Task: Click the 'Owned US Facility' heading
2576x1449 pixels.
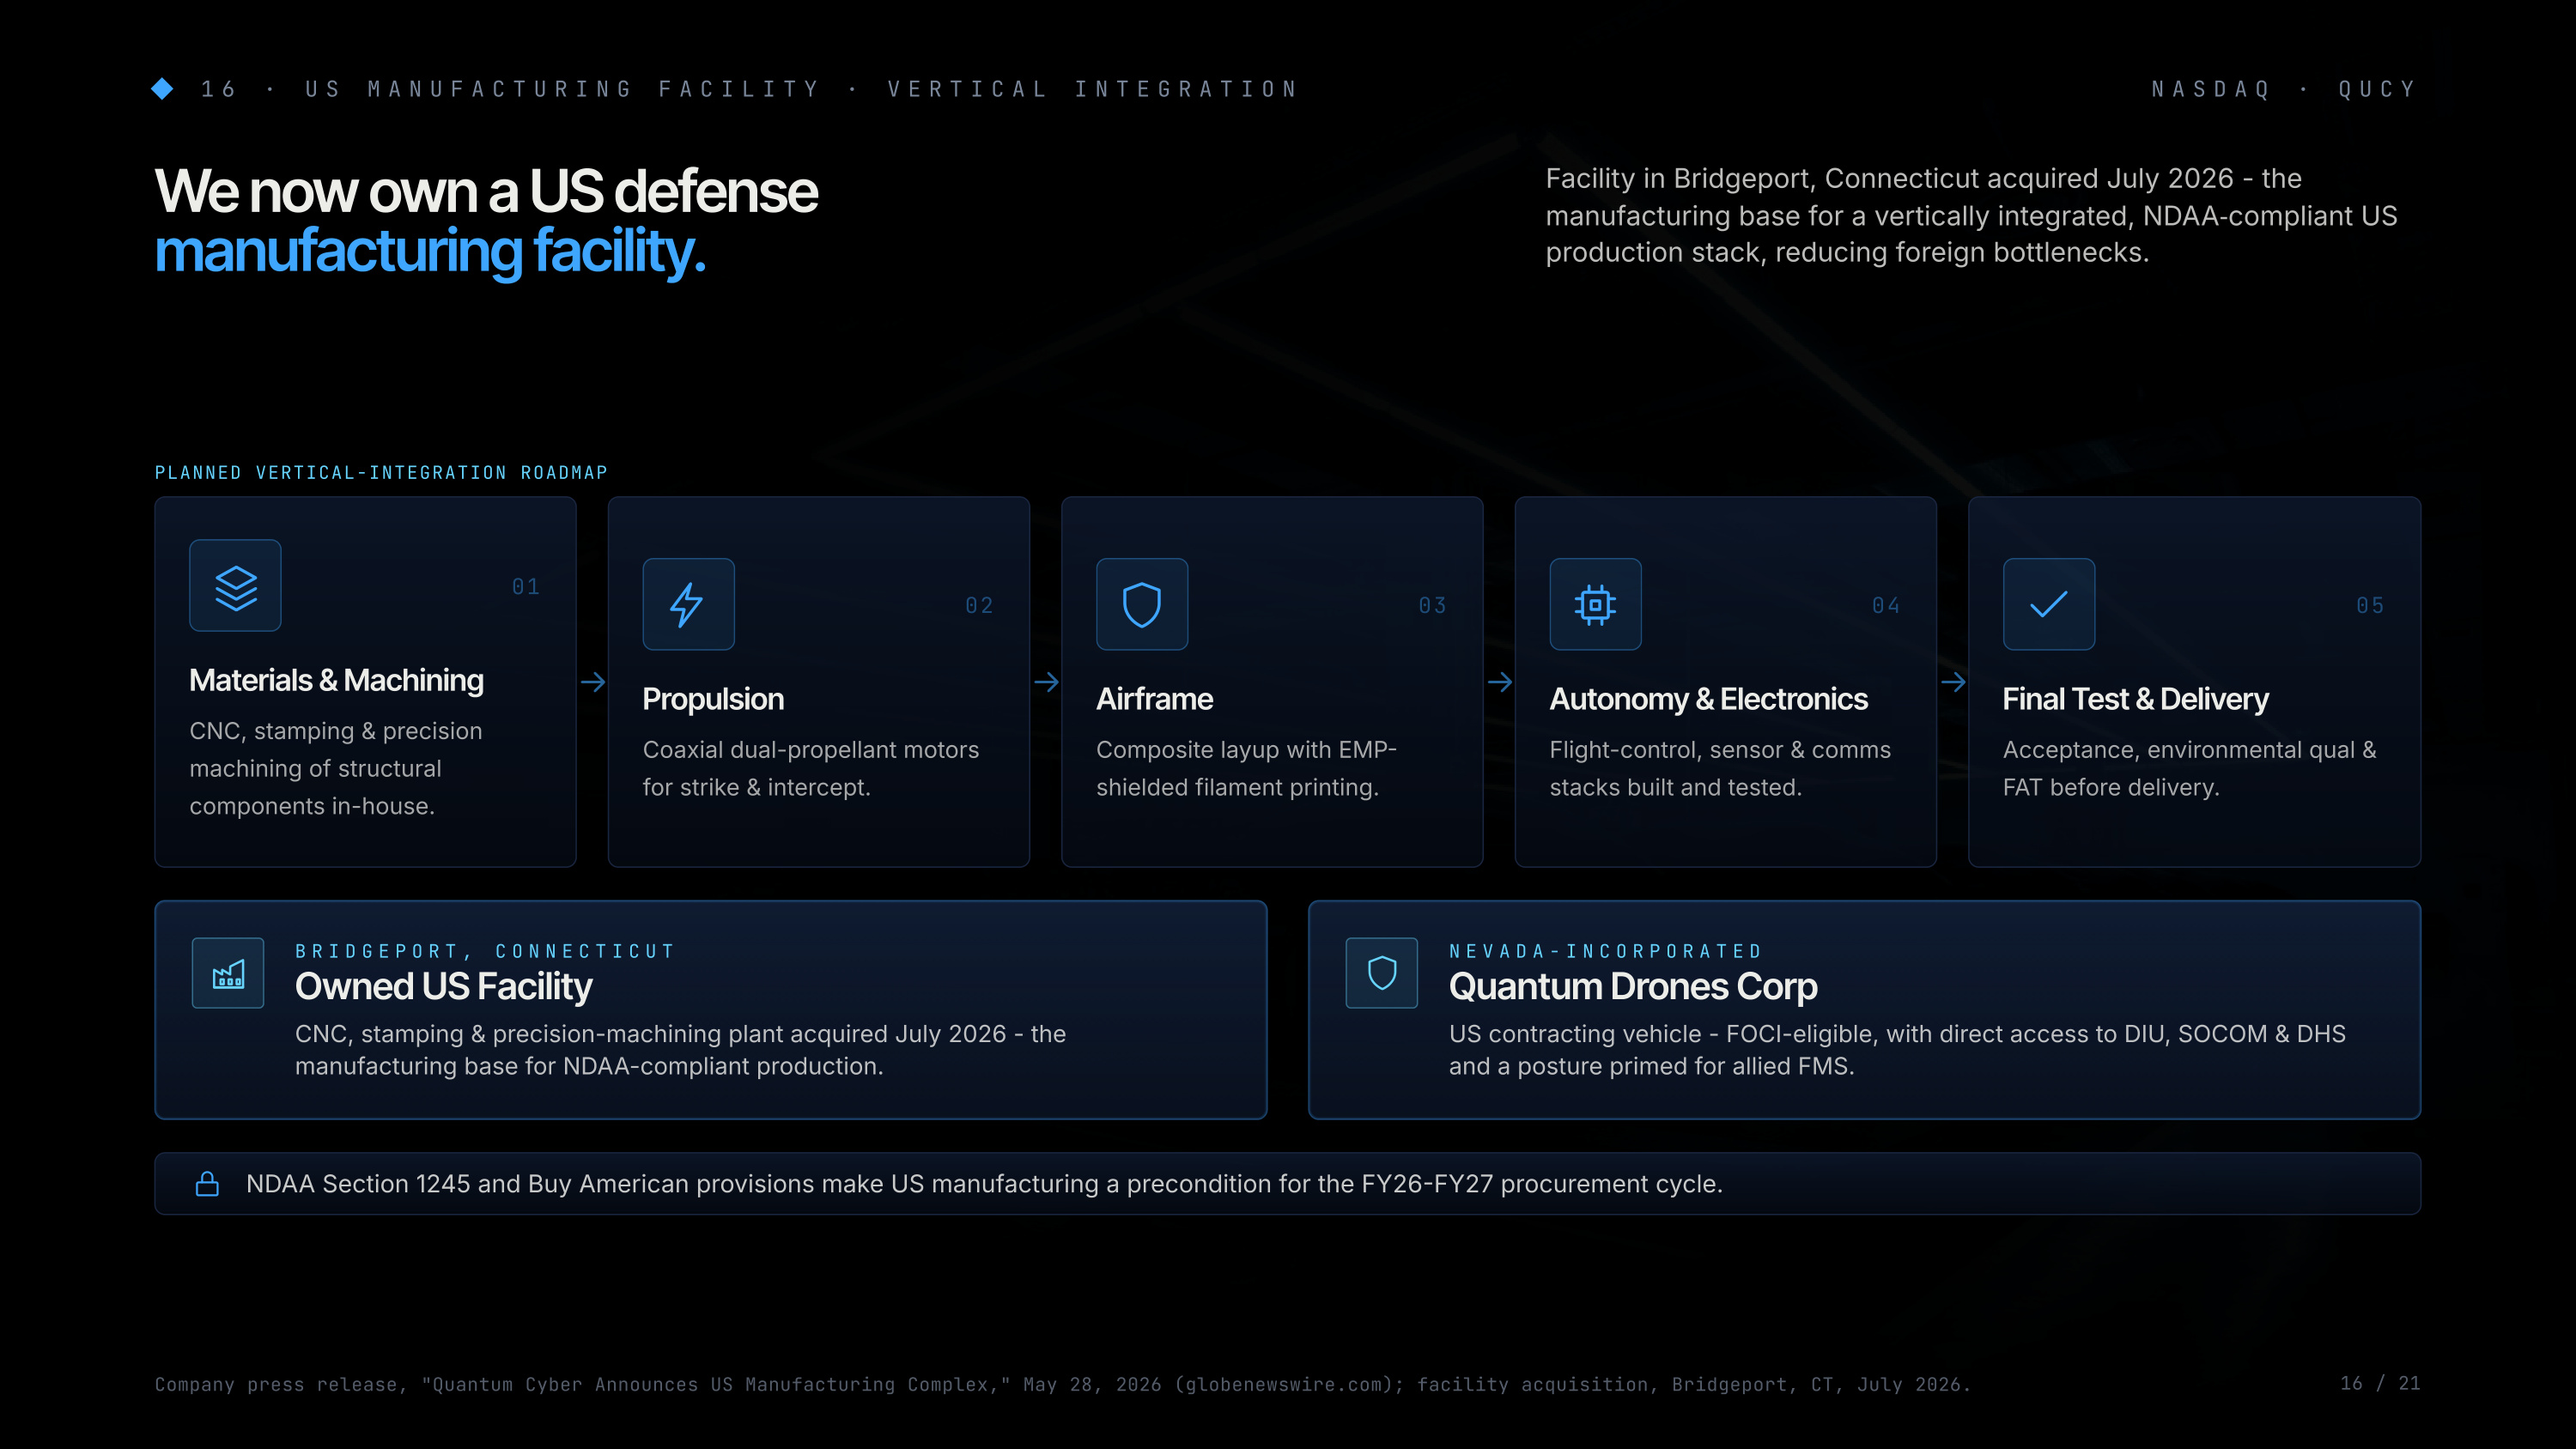Action: point(443,986)
